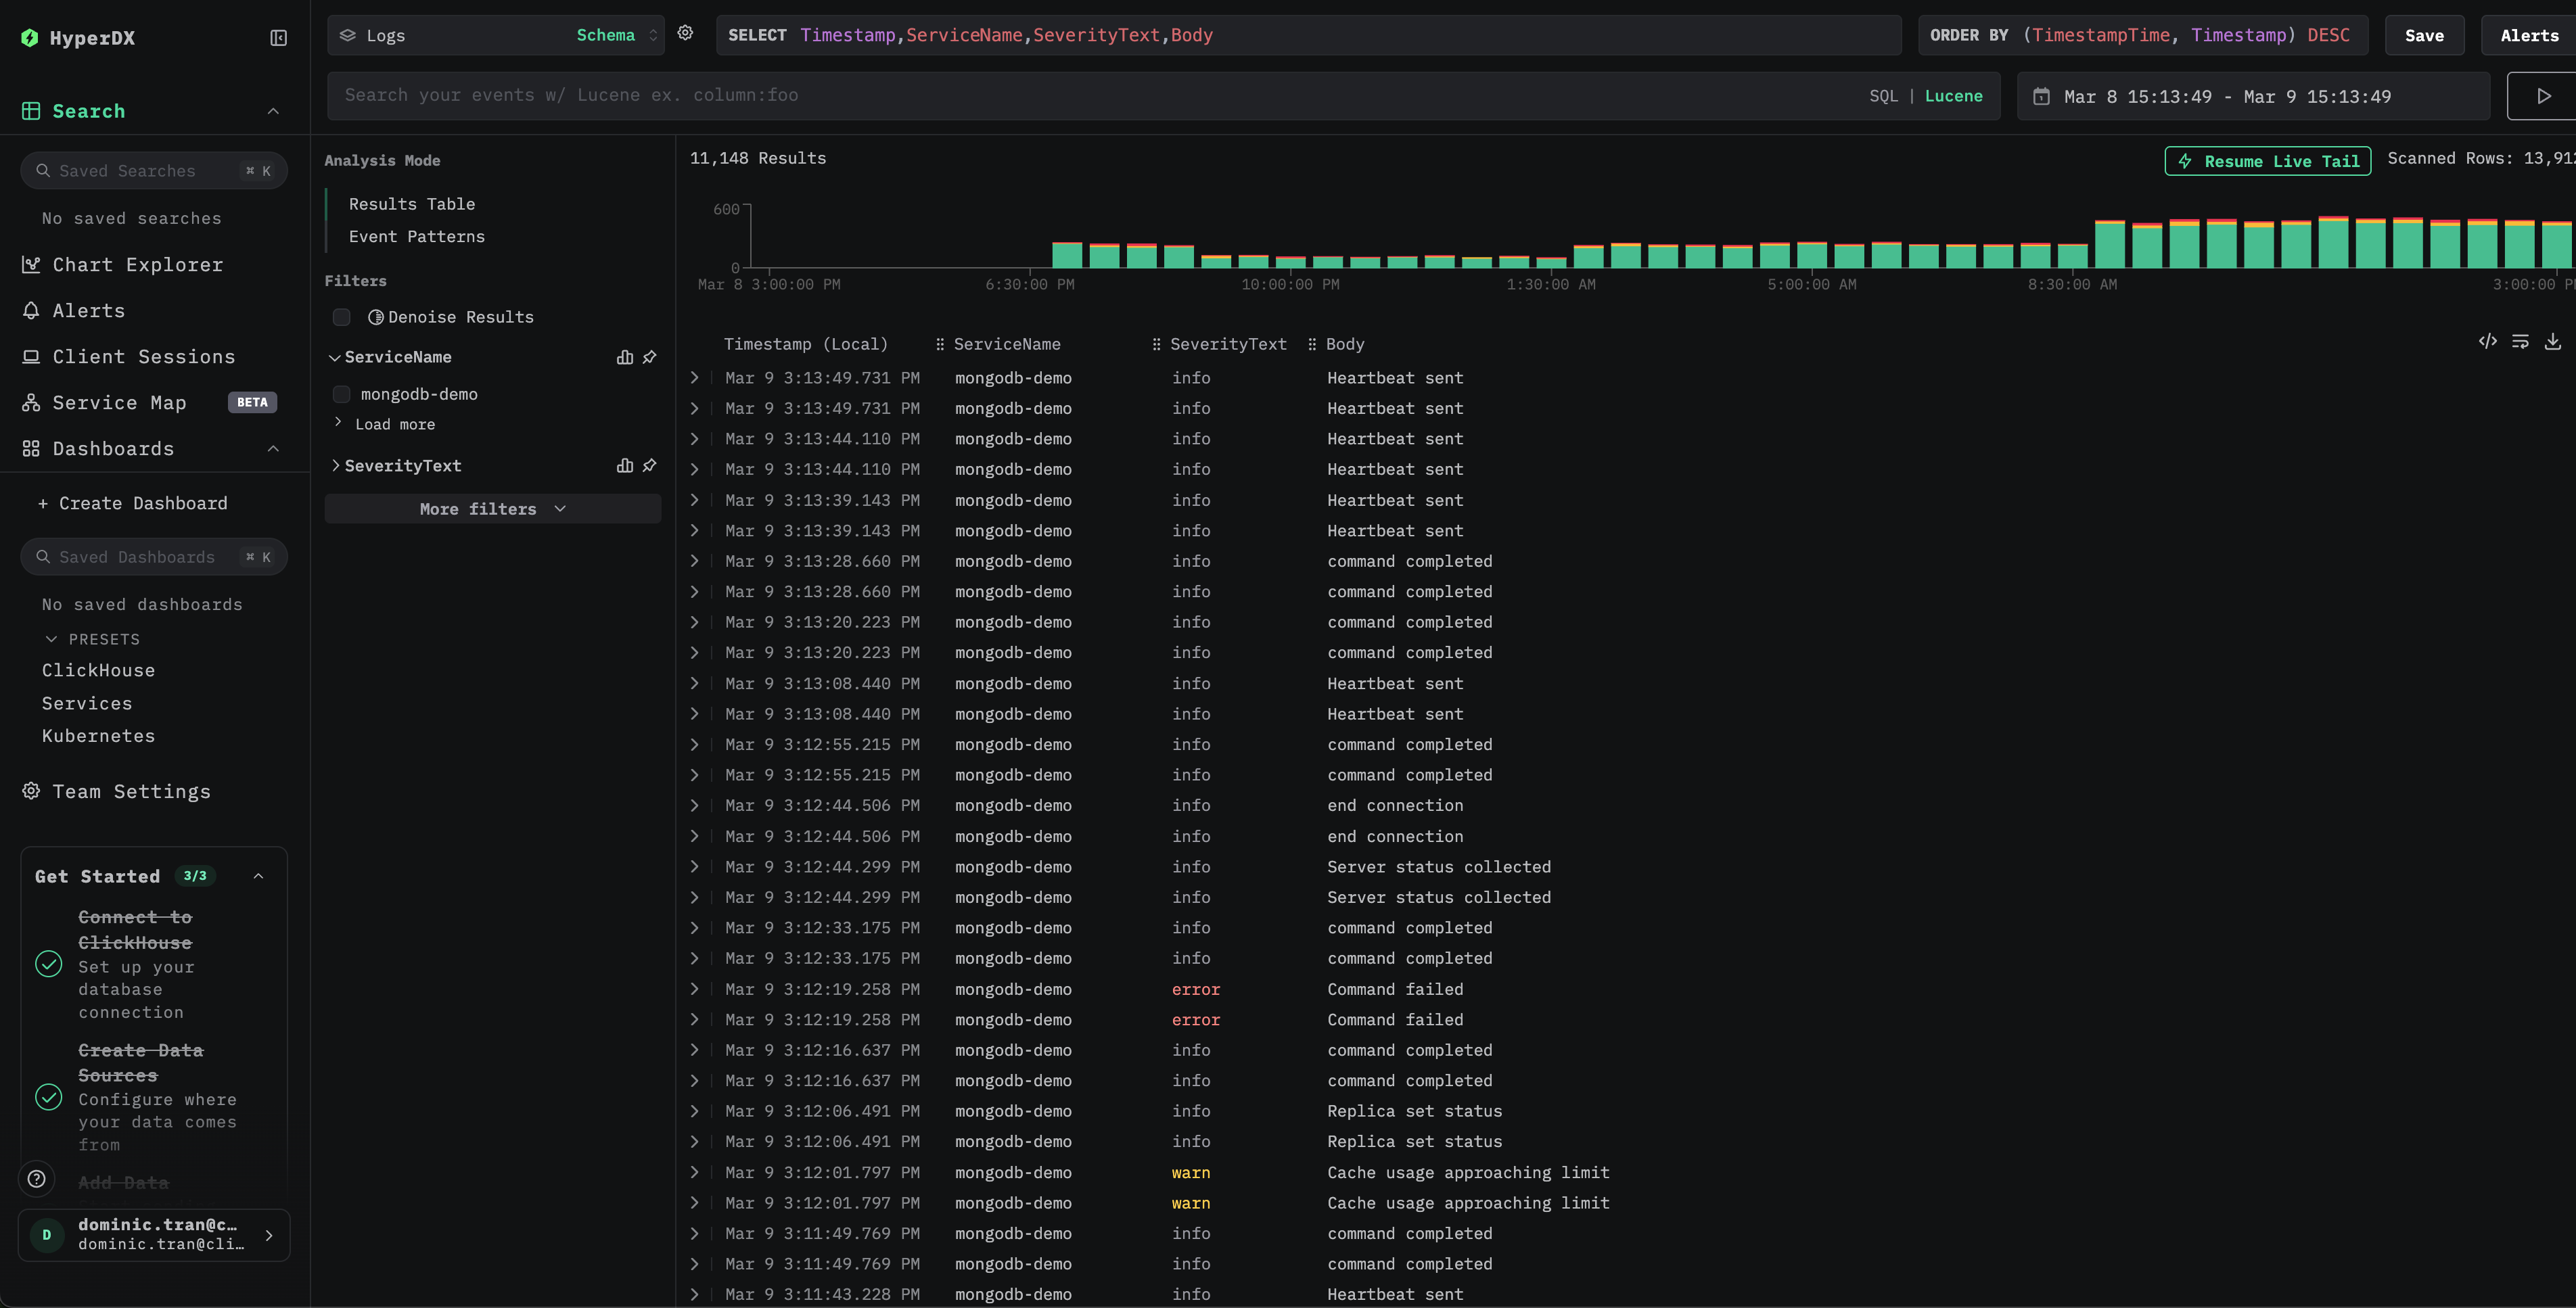
Task: Pin the ServiceName filter
Action: 650,357
